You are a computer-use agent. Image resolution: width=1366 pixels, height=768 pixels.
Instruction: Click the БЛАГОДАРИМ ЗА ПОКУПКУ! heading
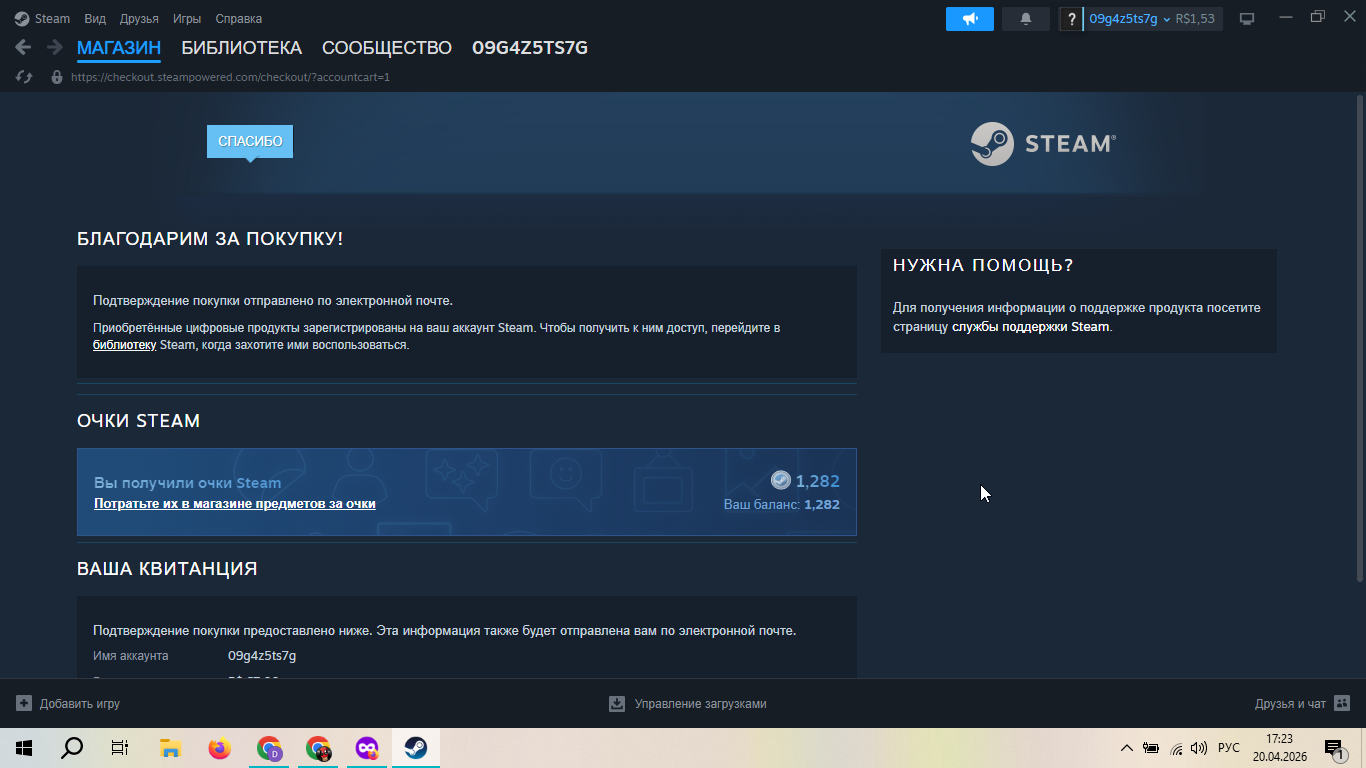210,239
